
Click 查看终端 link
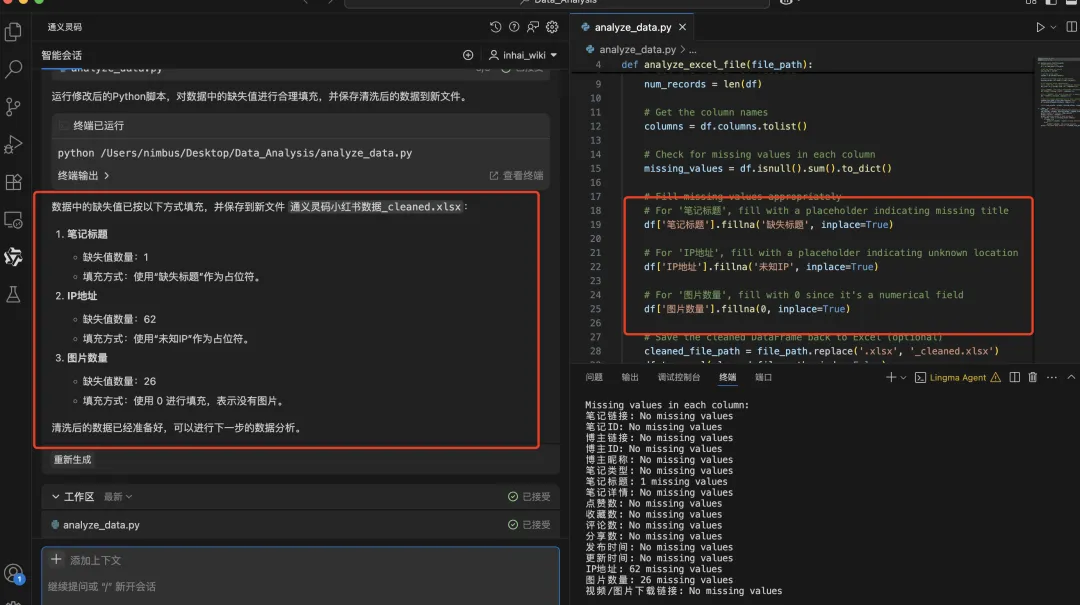(x=517, y=176)
